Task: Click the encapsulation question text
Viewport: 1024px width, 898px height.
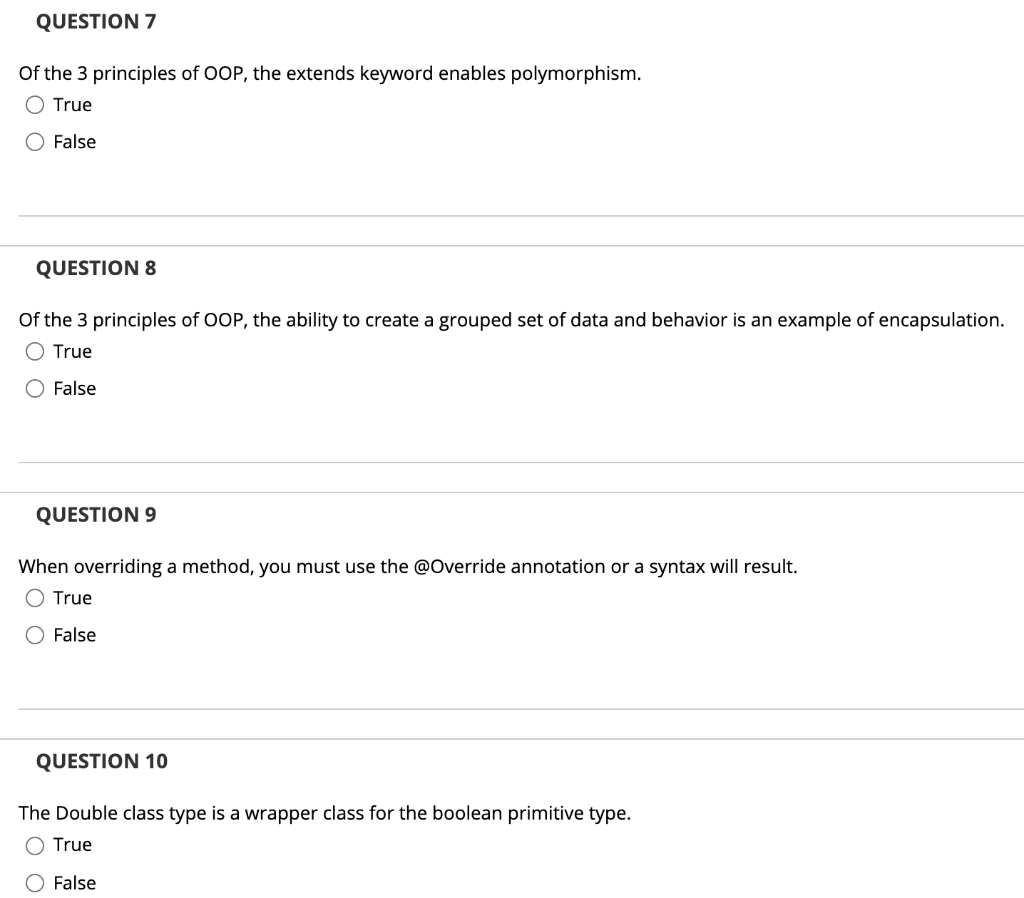Action: point(510,320)
